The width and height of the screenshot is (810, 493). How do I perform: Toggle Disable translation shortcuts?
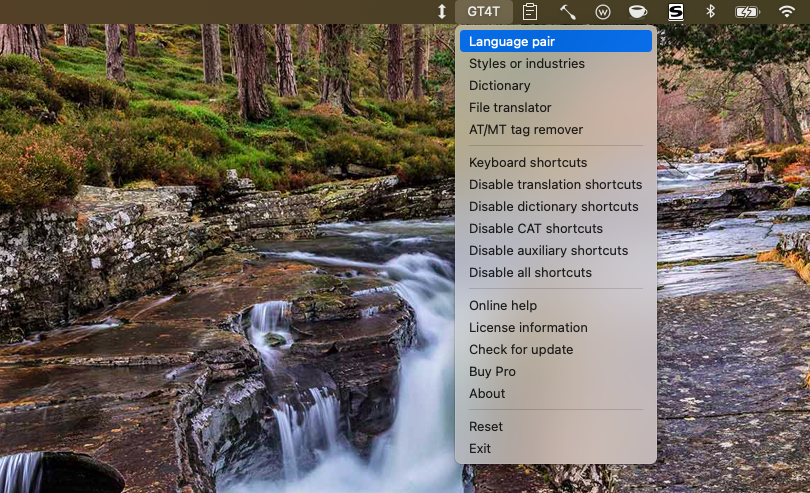click(555, 184)
